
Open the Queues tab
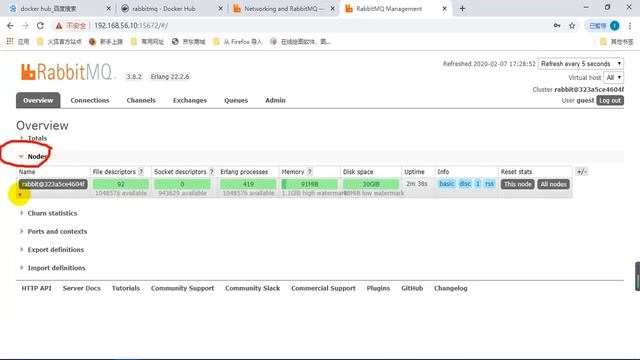(236, 100)
